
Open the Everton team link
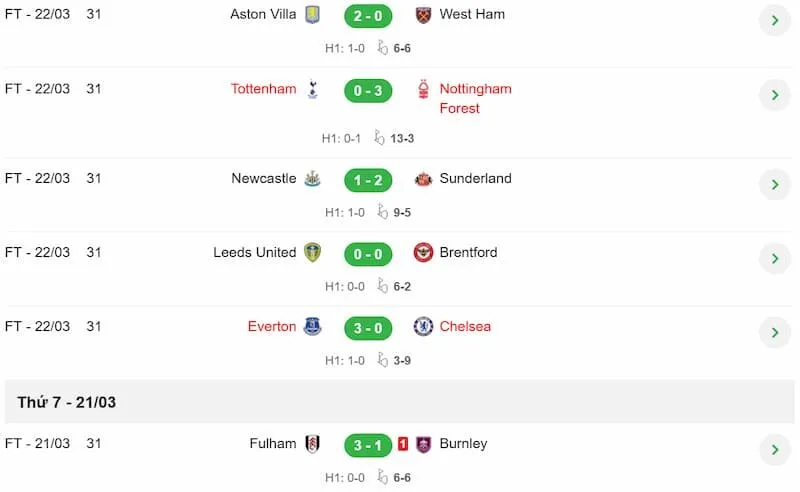pos(272,327)
